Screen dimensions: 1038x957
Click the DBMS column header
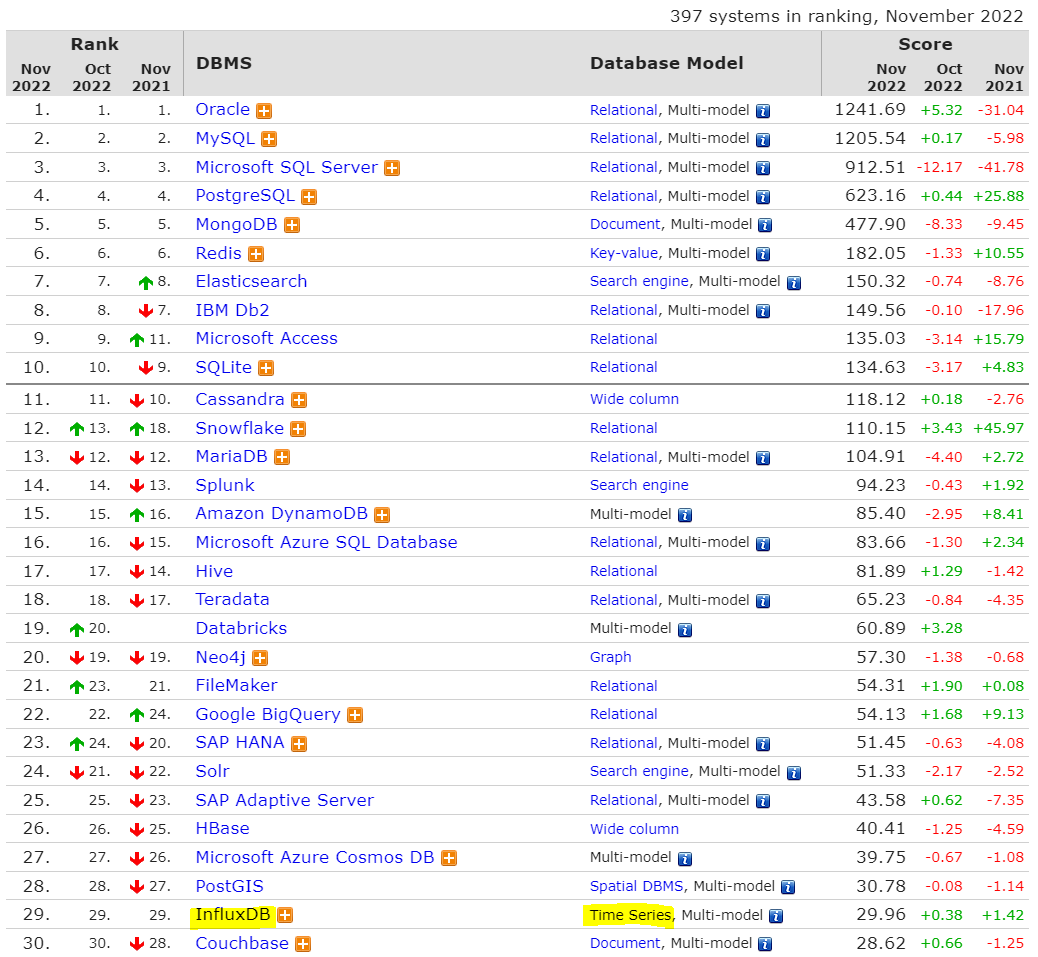224,63
